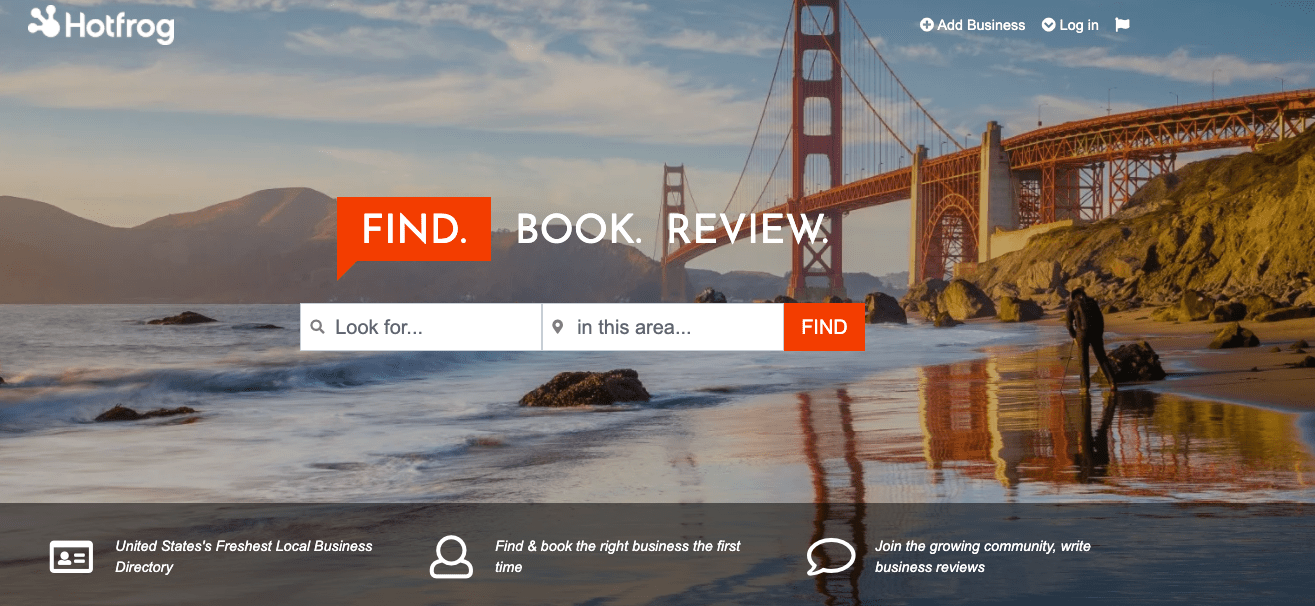Click the person profile outline icon
The image size is (1315, 606).
(451, 556)
